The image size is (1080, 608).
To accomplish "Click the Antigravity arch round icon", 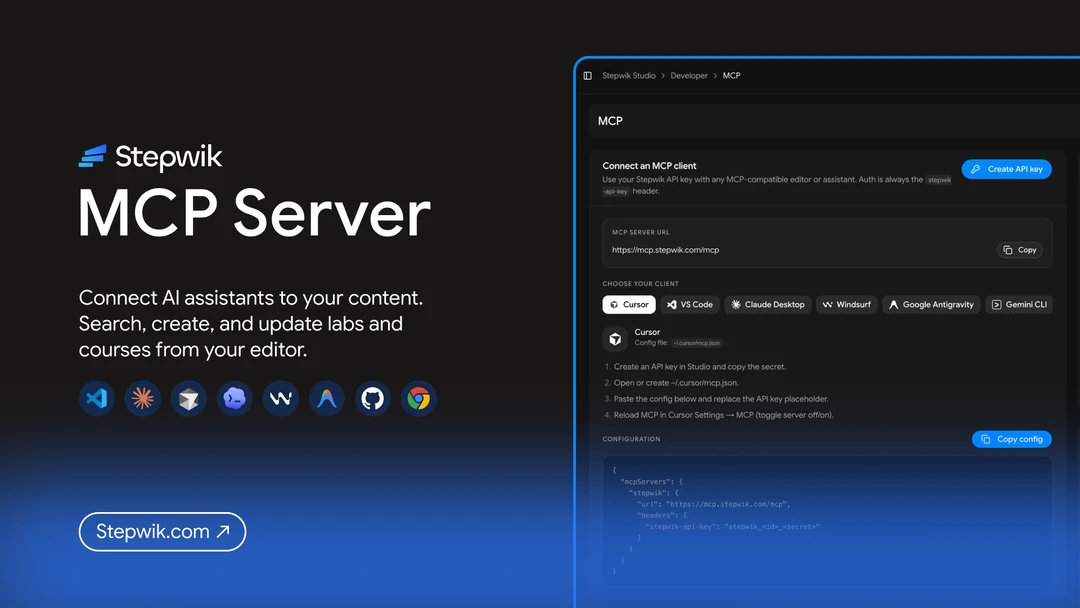I will (x=326, y=398).
